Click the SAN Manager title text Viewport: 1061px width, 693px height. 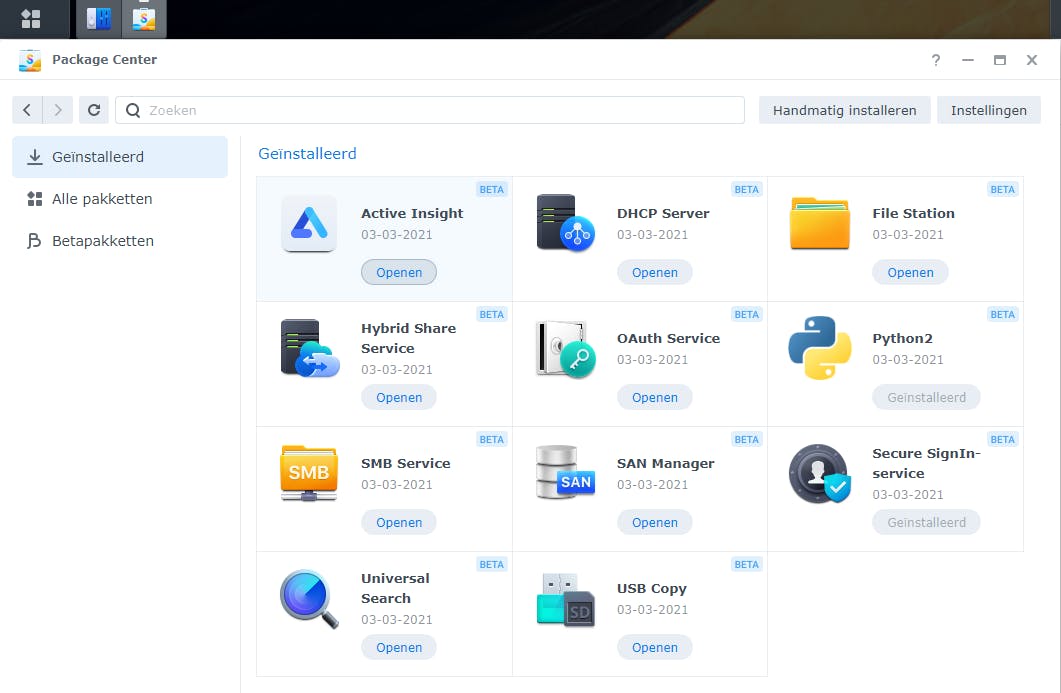[x=665, y=464]
